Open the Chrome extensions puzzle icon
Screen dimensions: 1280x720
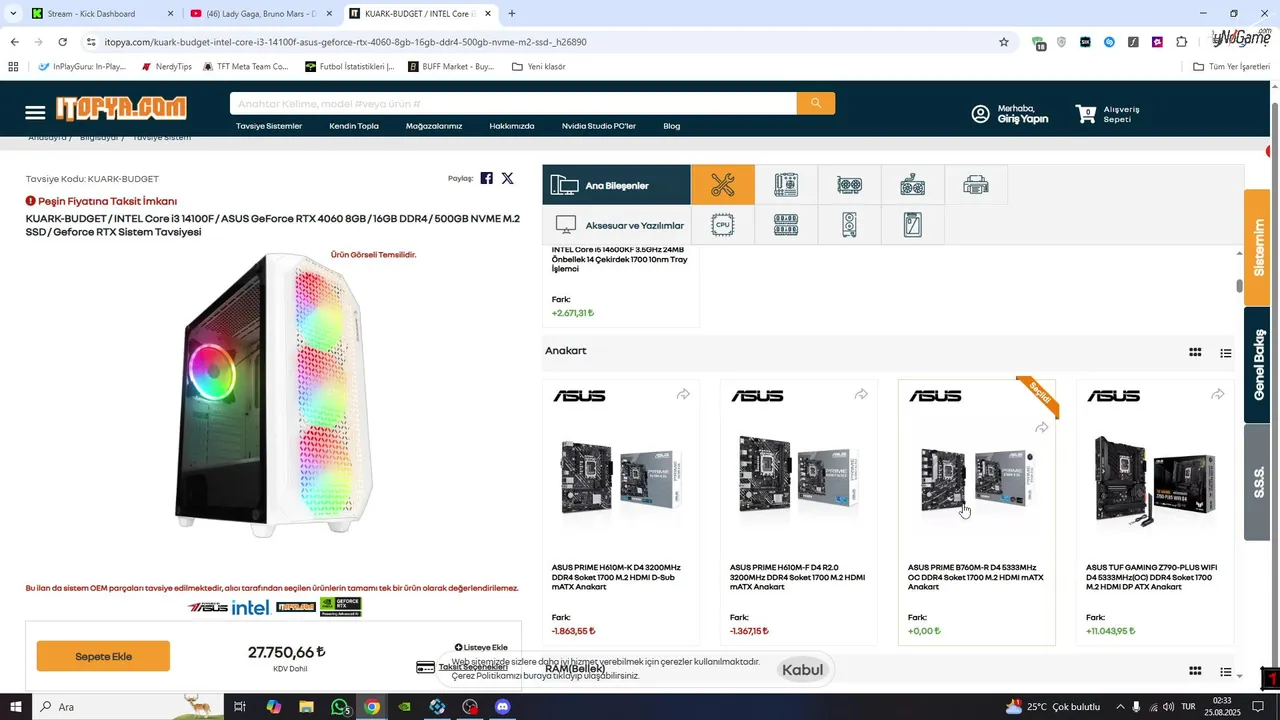[x=1181, y=42]
